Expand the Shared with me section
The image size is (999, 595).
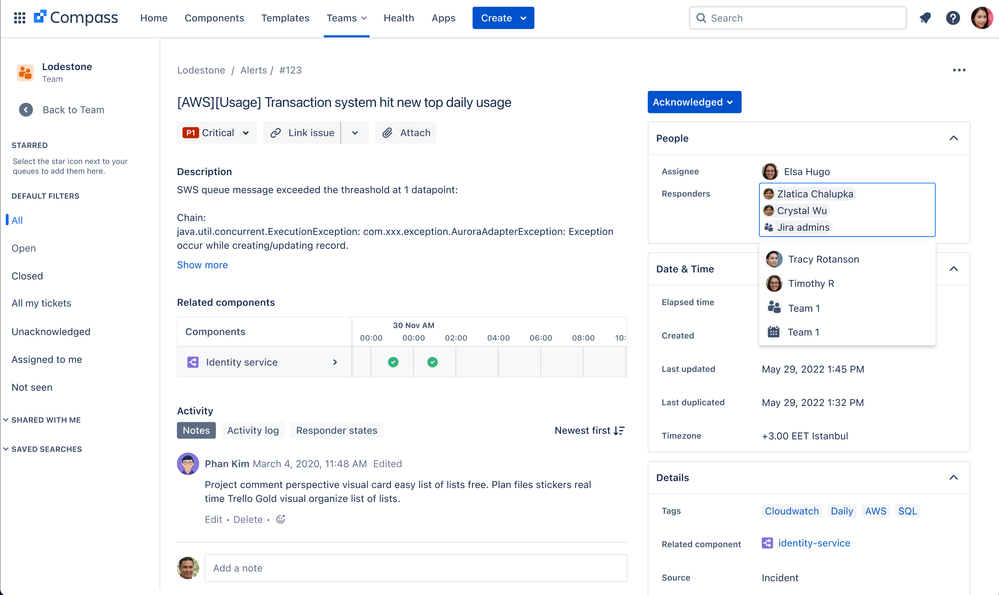(x=42, y=420)
